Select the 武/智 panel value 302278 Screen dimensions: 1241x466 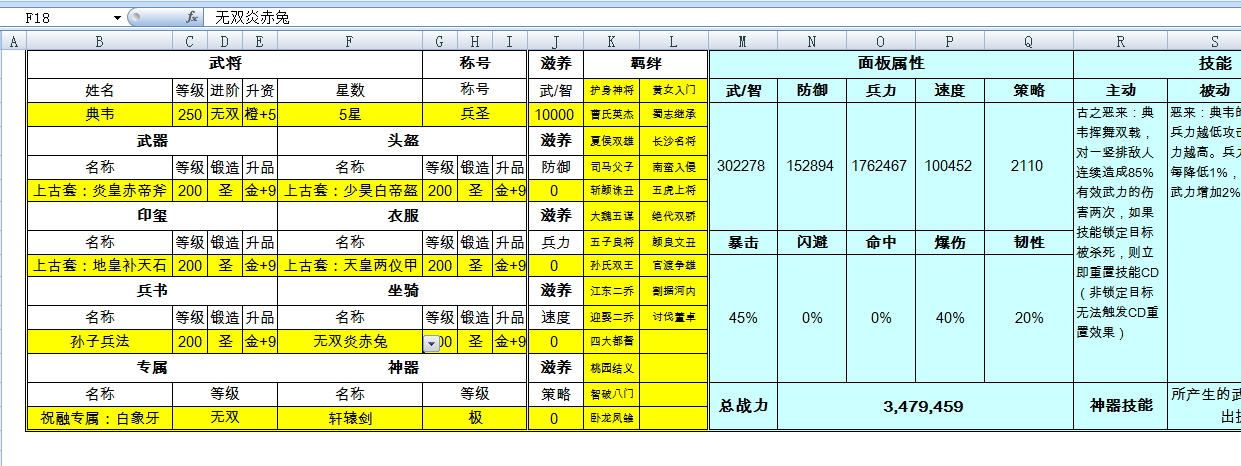click(x=743, y=166)
